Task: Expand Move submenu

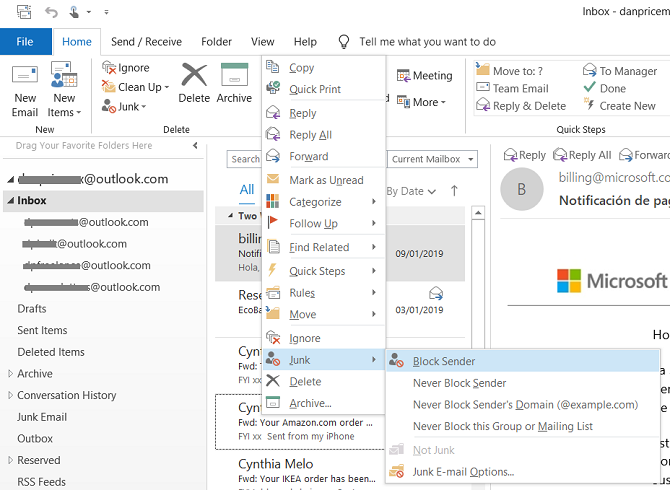Action: pyautogui.click(x=324, y=314)
